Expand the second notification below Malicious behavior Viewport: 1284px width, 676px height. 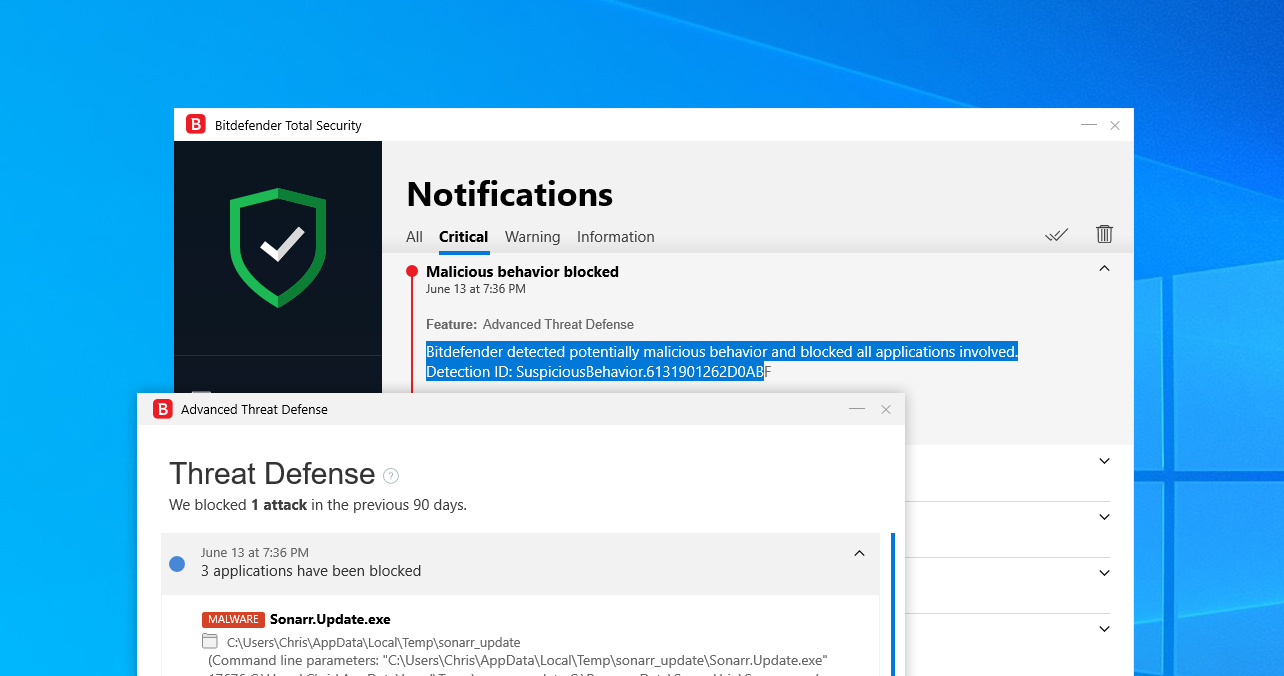[1104, 518]
